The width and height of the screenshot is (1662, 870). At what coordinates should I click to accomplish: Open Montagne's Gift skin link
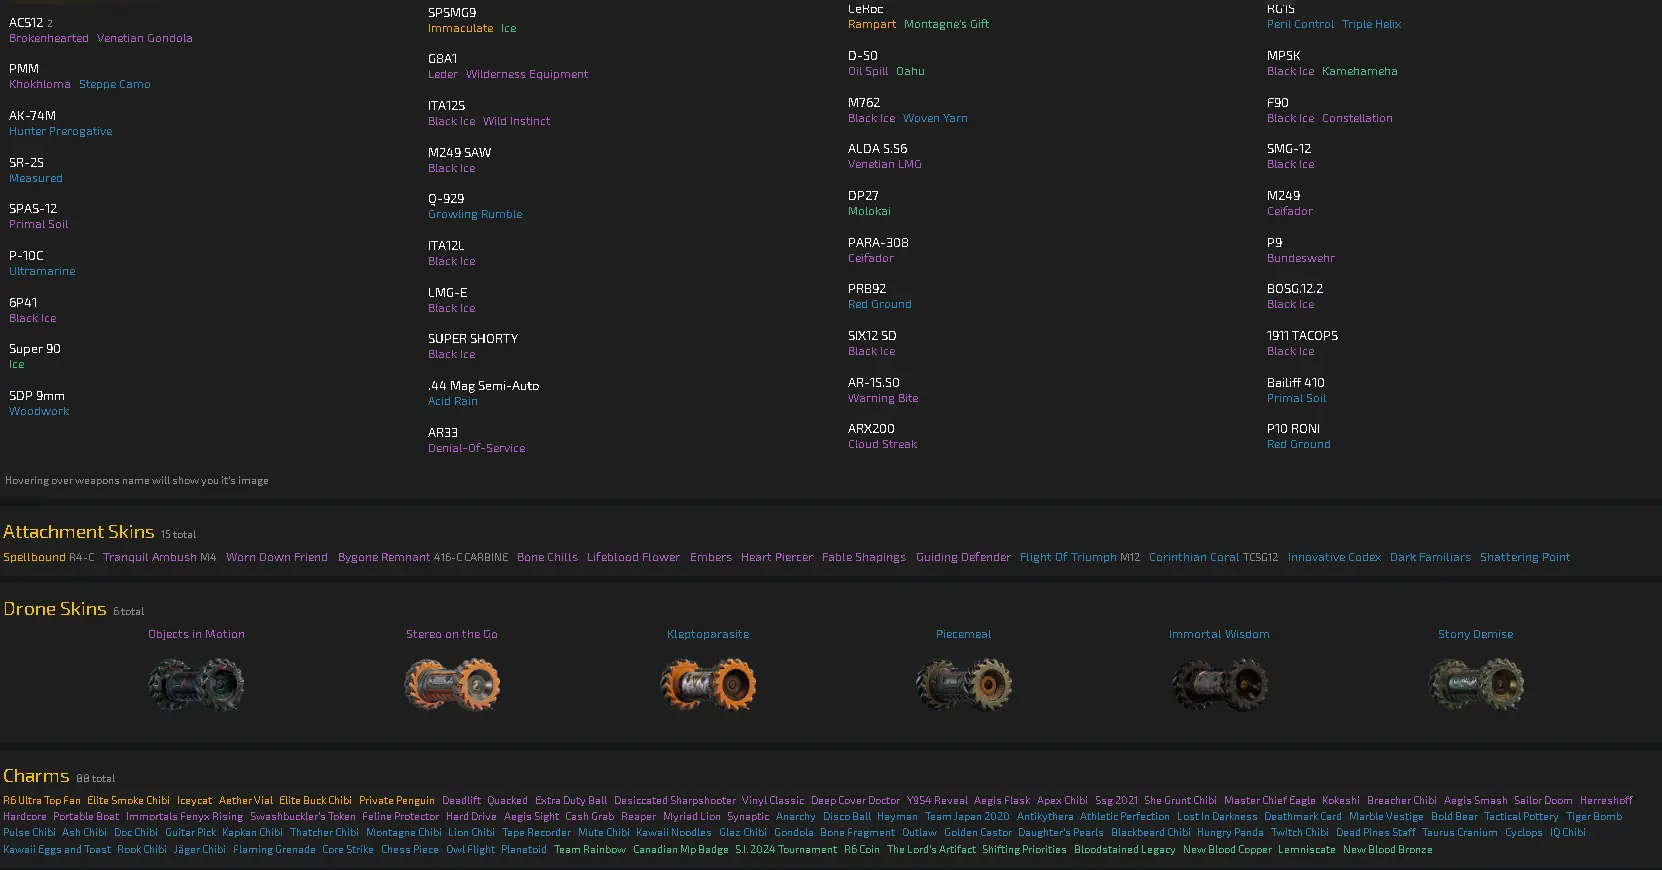[x=946, y=24]
